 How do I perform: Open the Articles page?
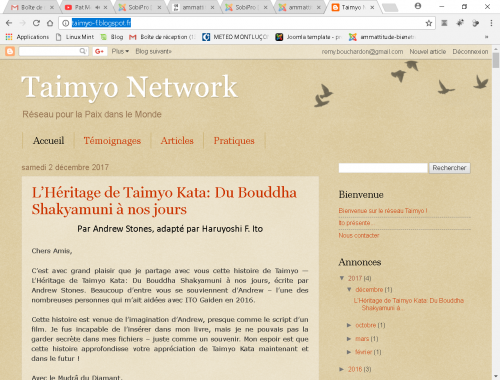[x=177, y=141]
